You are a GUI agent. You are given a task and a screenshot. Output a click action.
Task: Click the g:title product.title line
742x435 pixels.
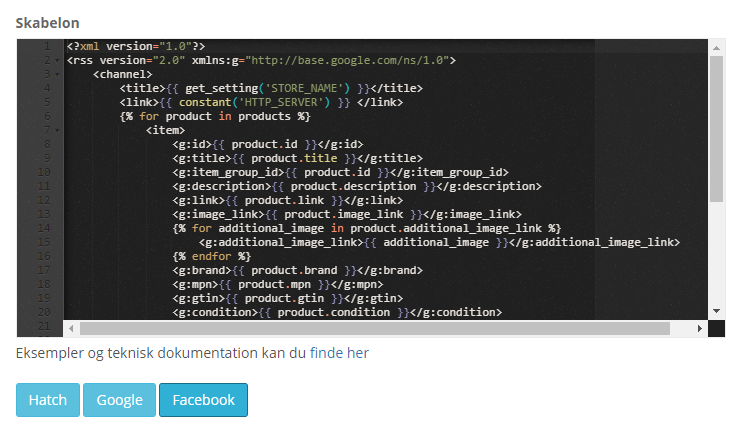click(298, 158)
